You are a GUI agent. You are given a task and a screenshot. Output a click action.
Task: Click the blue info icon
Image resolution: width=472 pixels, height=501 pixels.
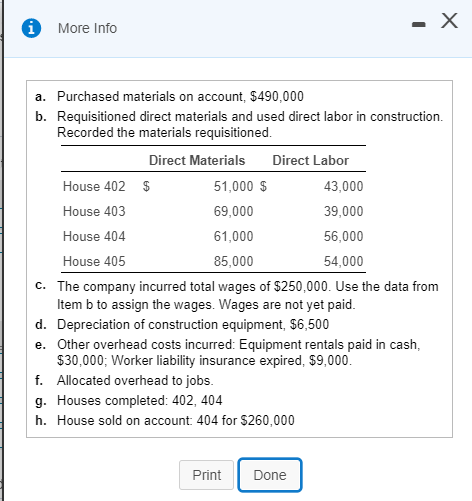coord(31,28)
